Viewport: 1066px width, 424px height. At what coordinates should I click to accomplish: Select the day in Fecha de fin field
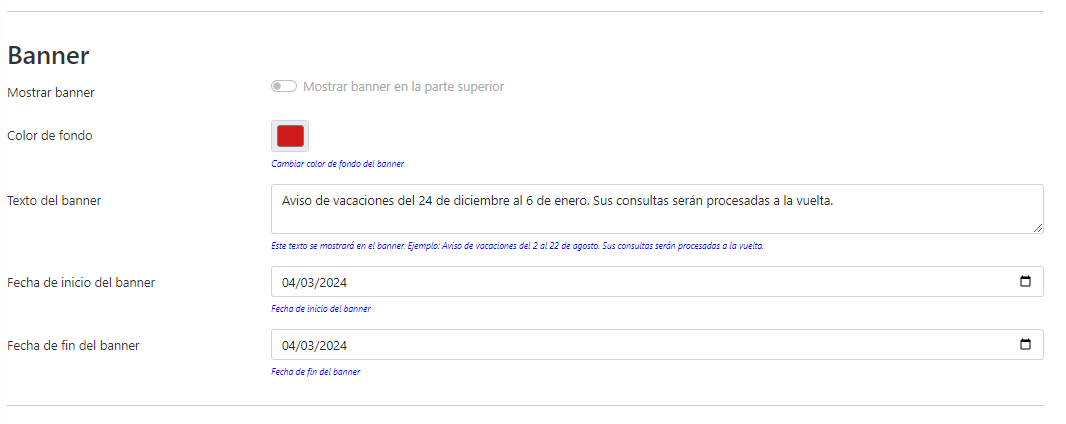(x=289, y=345)
